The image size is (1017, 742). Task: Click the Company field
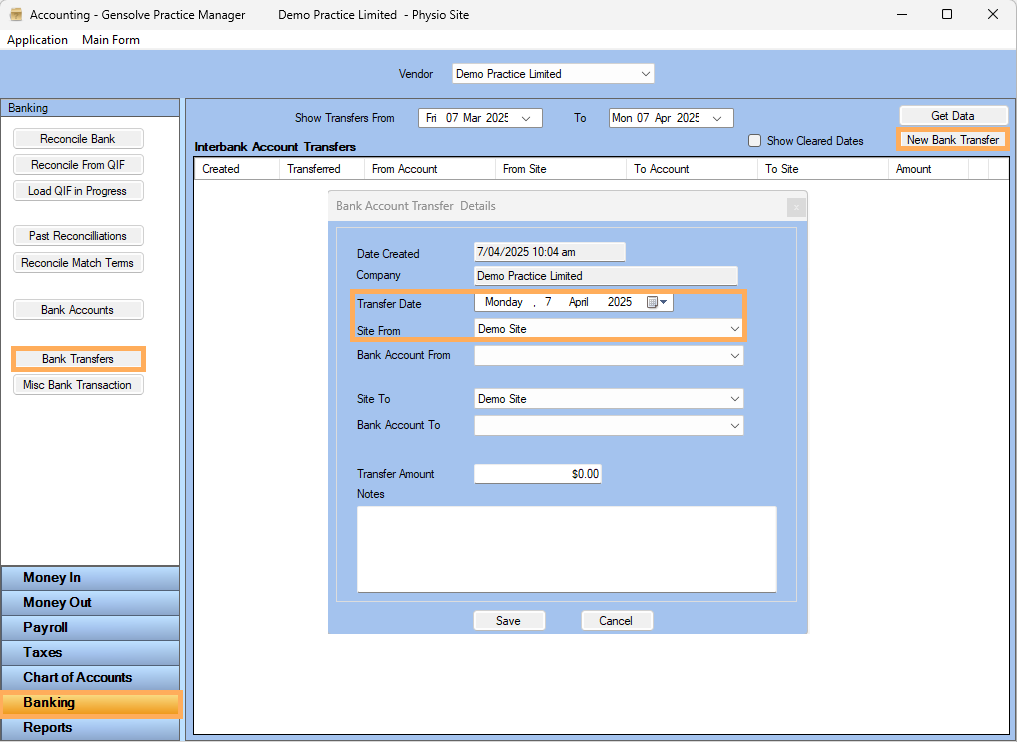pyautogui.click(x=605, y=276)
